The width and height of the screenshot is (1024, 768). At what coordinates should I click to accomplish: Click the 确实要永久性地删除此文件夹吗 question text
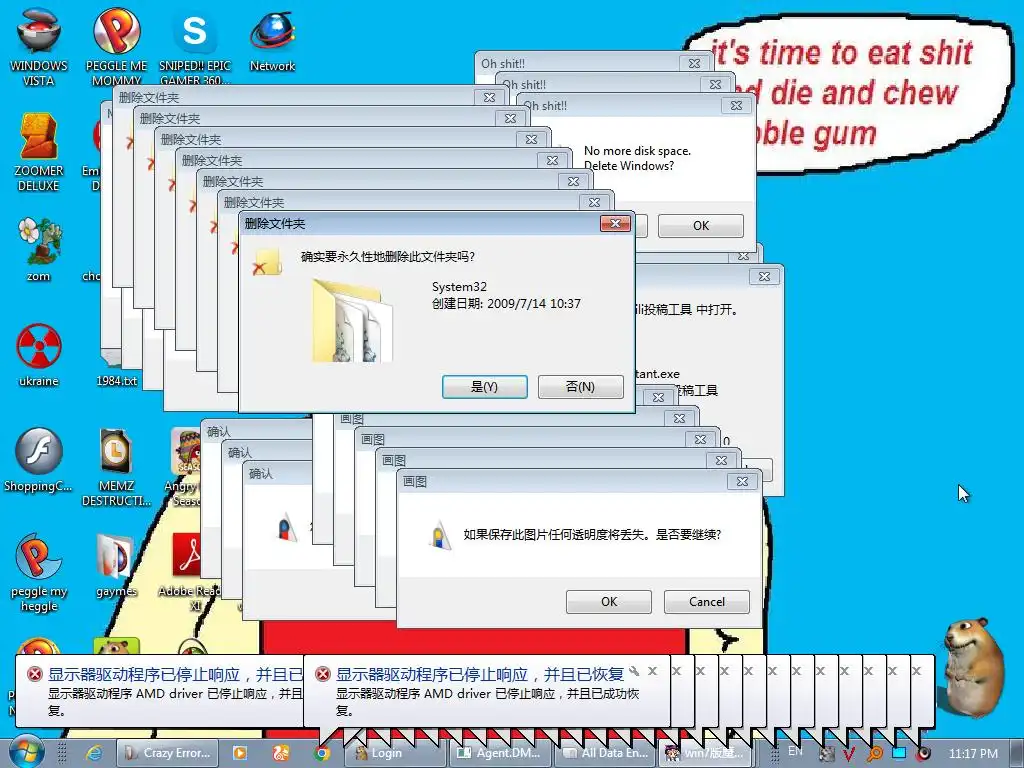coord(388,257)
